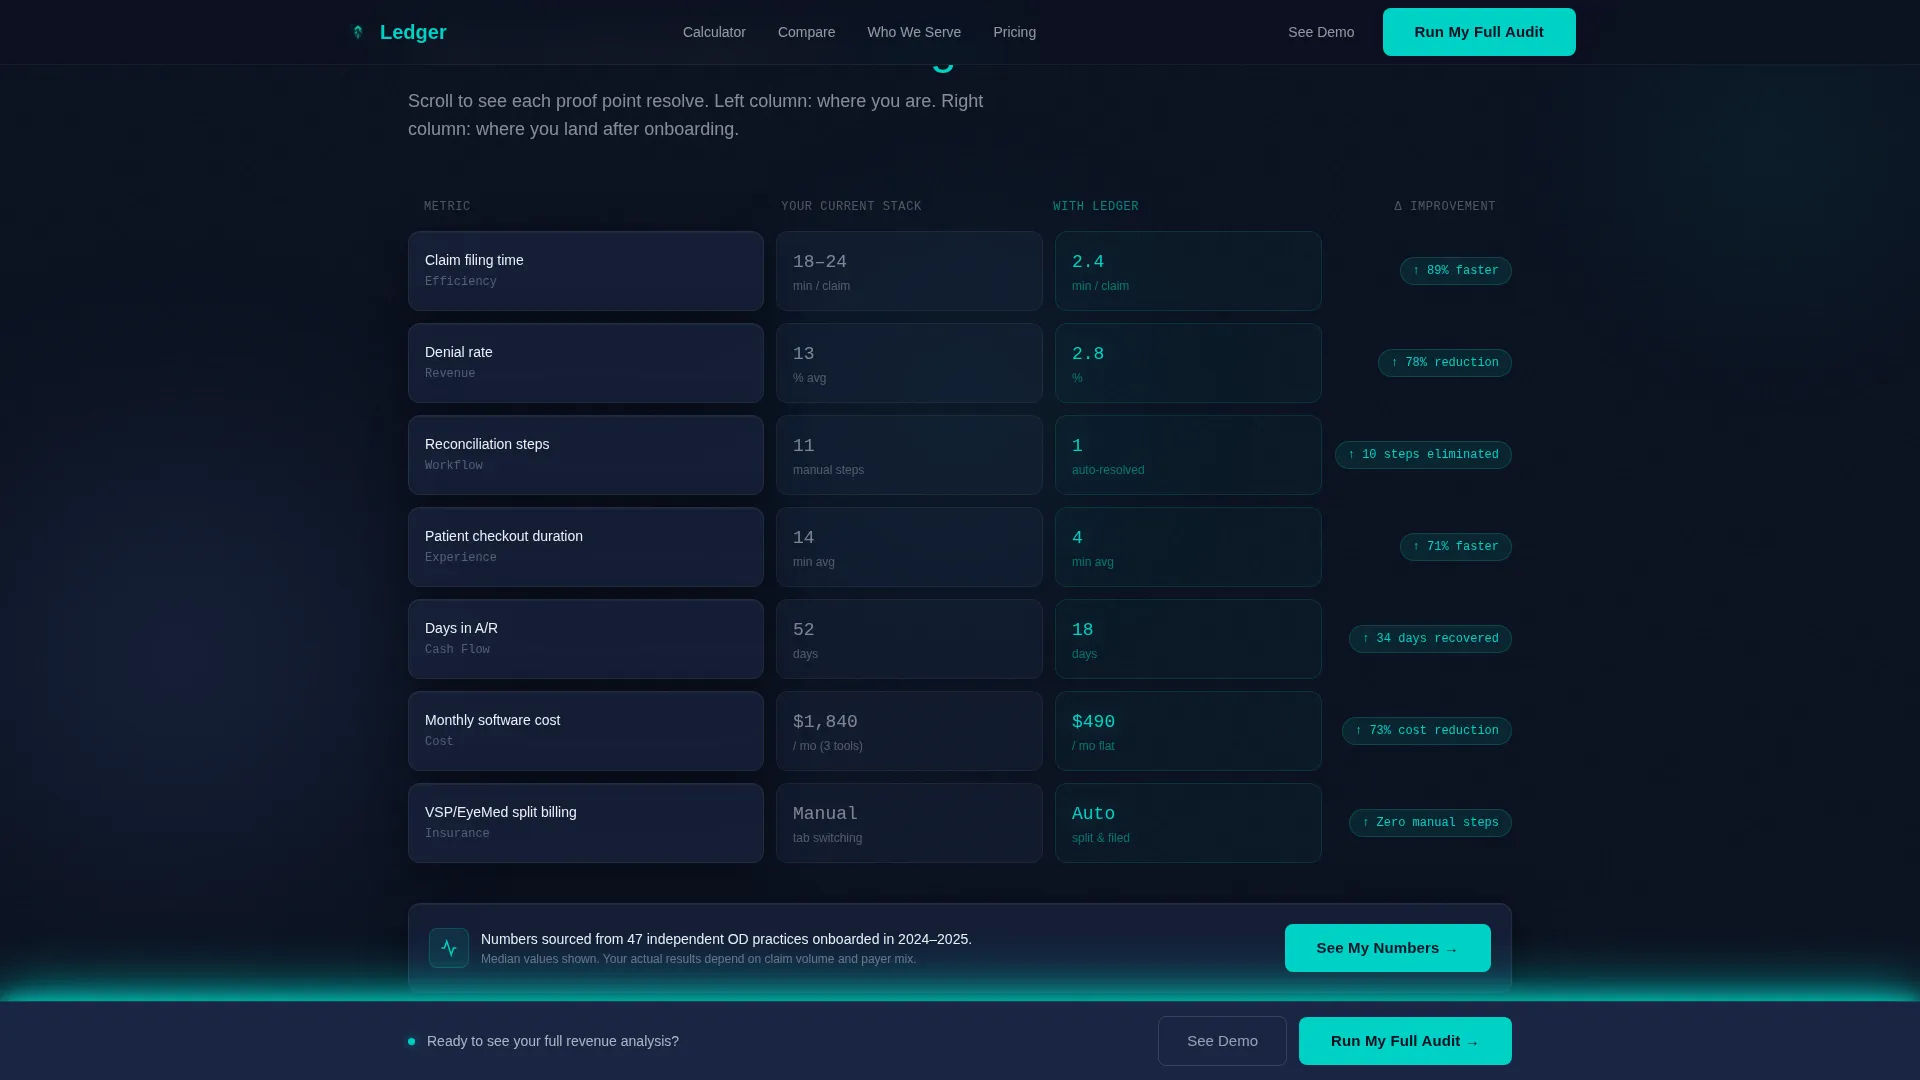
Task: Click the $1,840 / mo cell
Action: click(x=909, y=731)
